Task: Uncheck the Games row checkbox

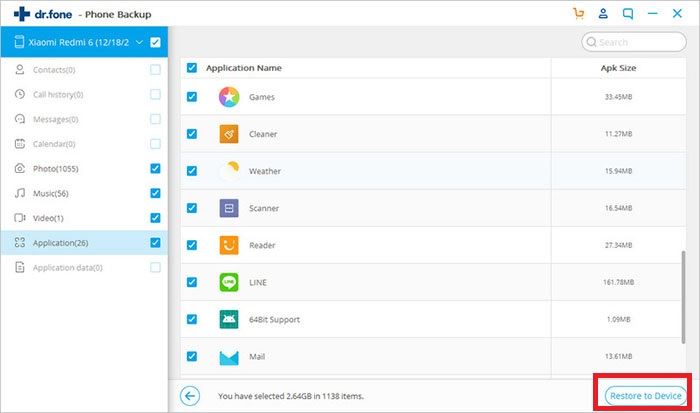Action: click(192, 97)
